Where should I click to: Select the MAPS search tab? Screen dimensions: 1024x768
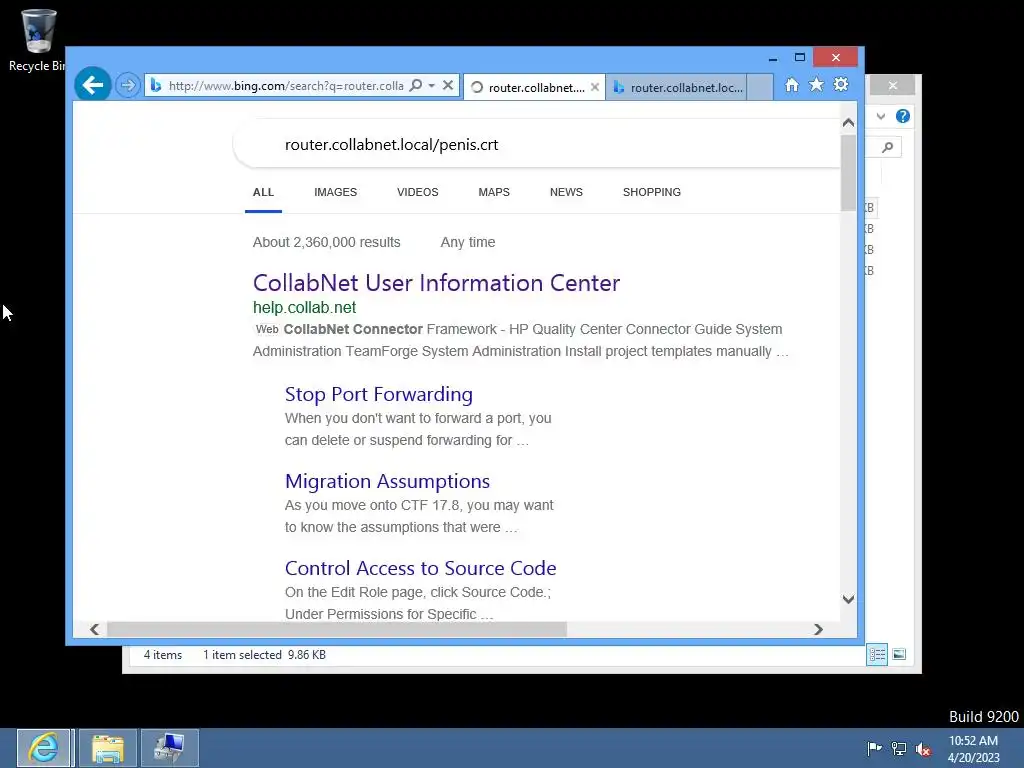tap(494, 192)
